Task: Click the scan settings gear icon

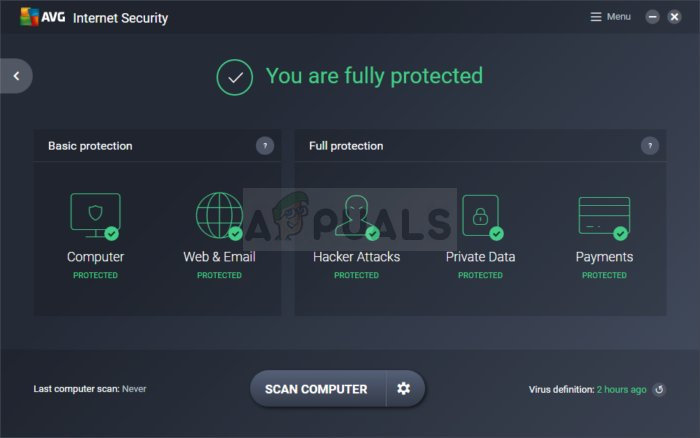Action: pyautogui.click(x=404, y=389)
